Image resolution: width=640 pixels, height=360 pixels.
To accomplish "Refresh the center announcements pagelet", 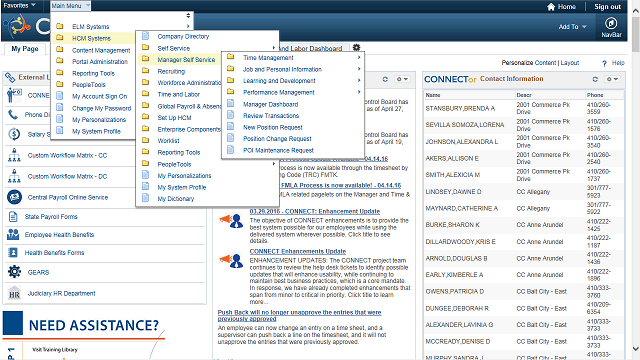I will tap(385, 79).
